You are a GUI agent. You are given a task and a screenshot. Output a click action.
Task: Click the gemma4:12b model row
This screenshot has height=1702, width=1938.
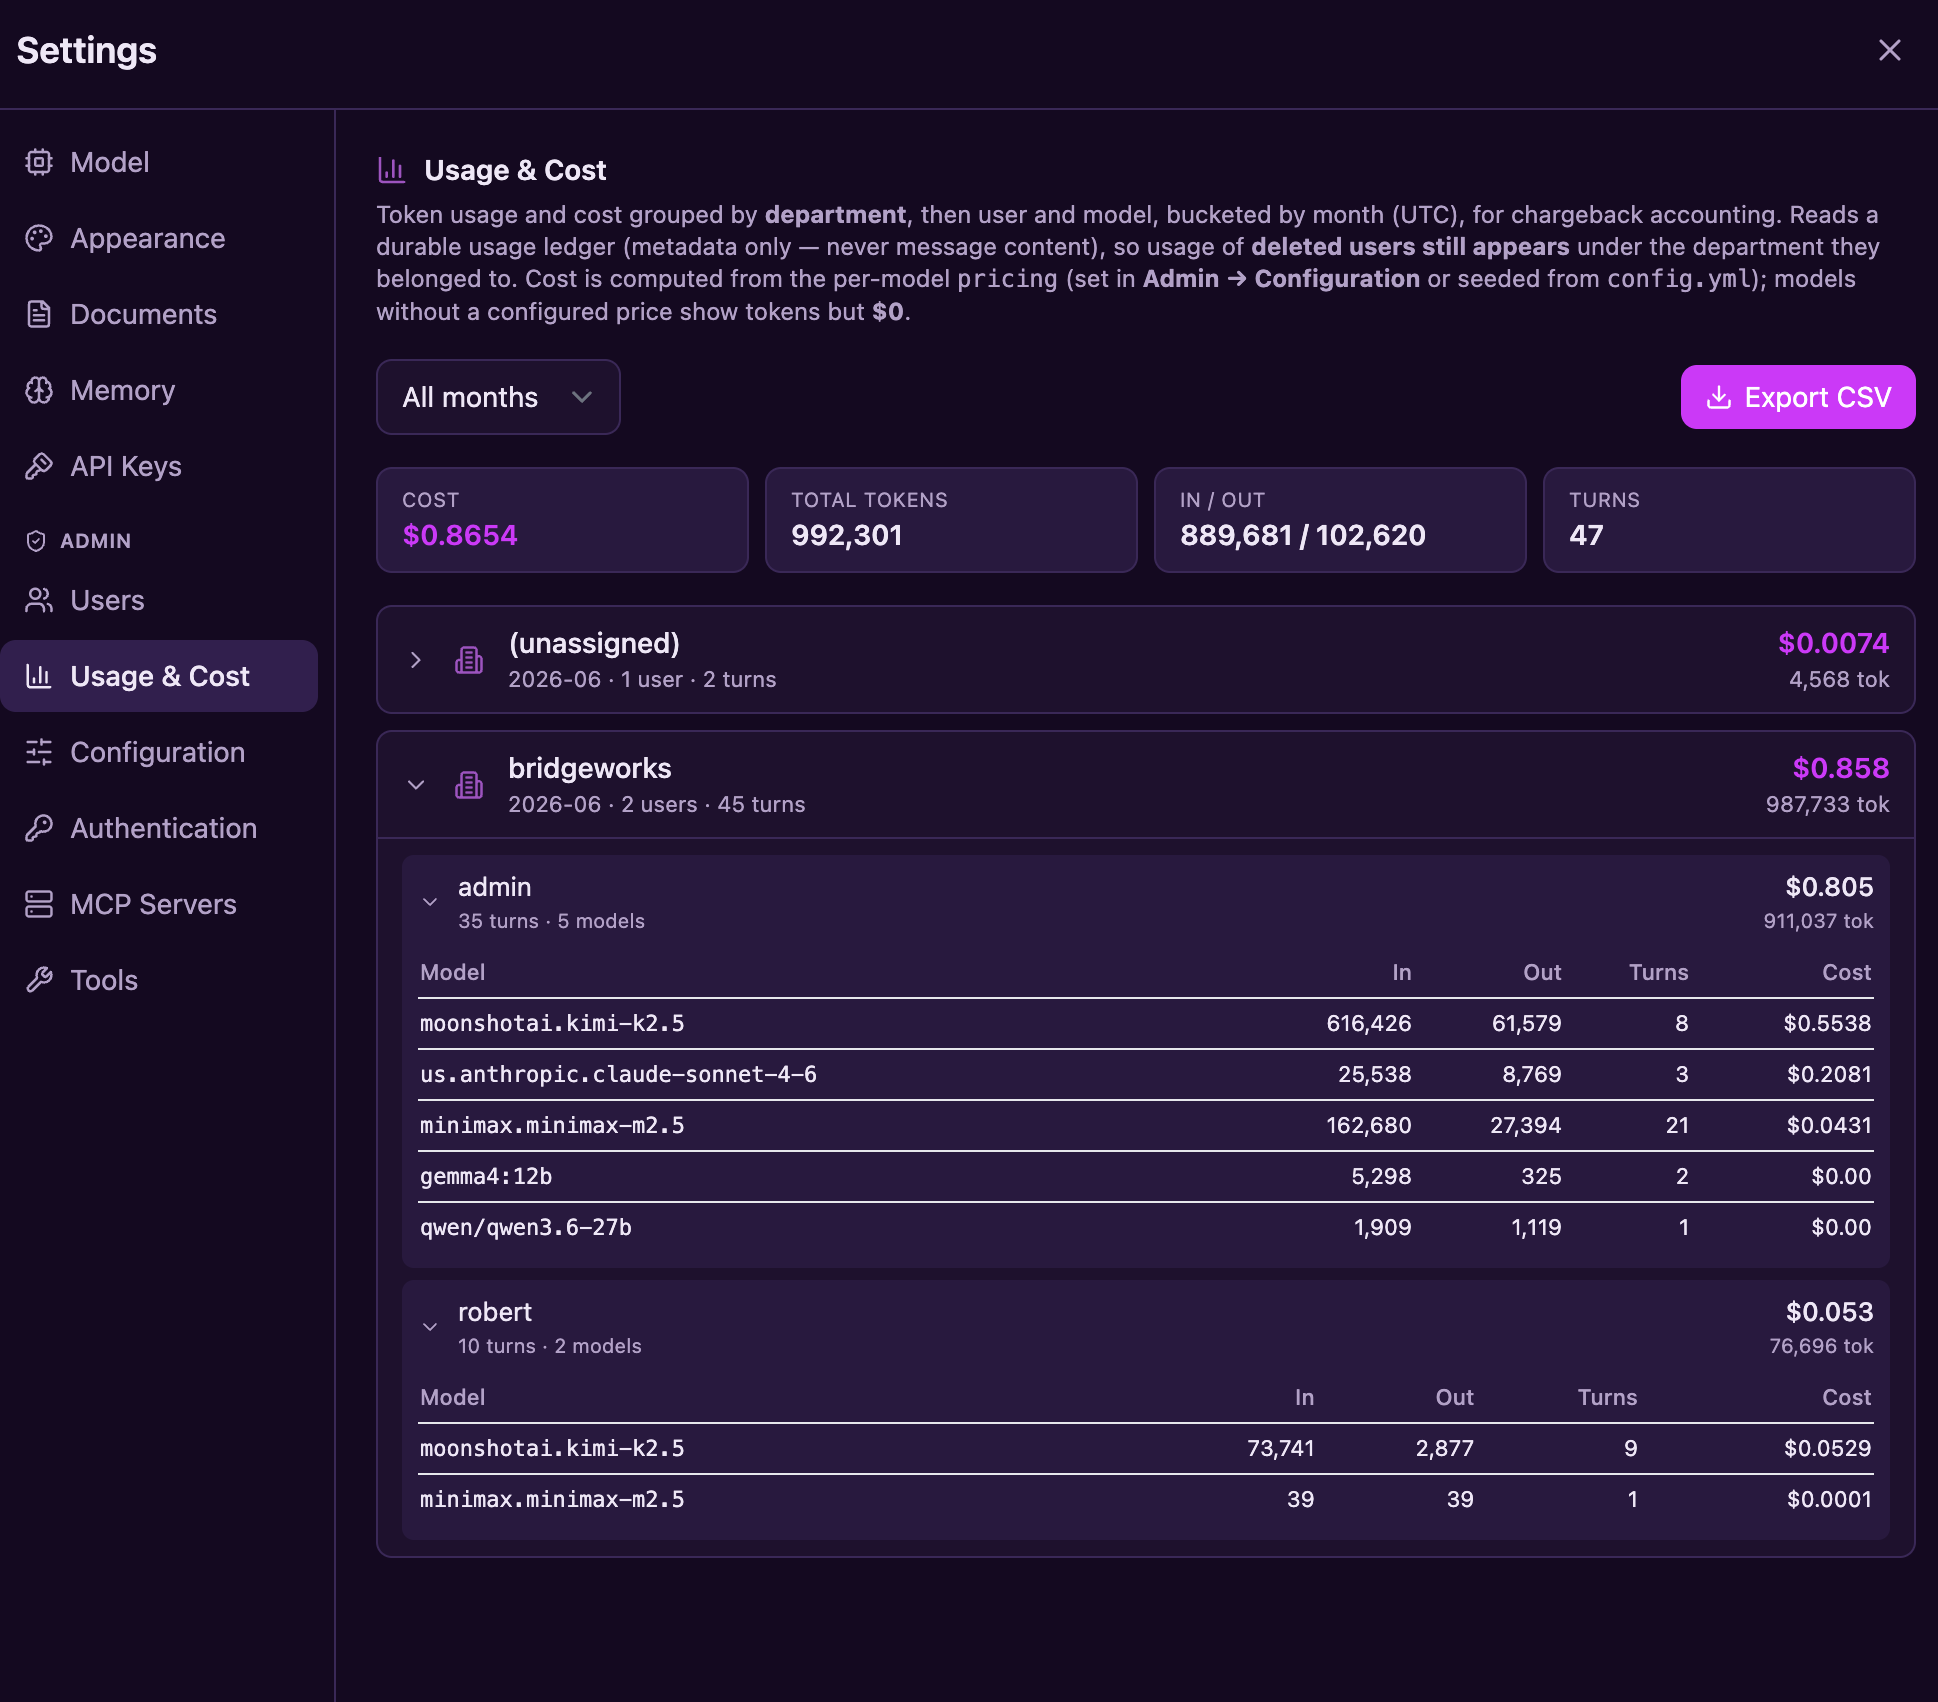coord(1145,1176)
